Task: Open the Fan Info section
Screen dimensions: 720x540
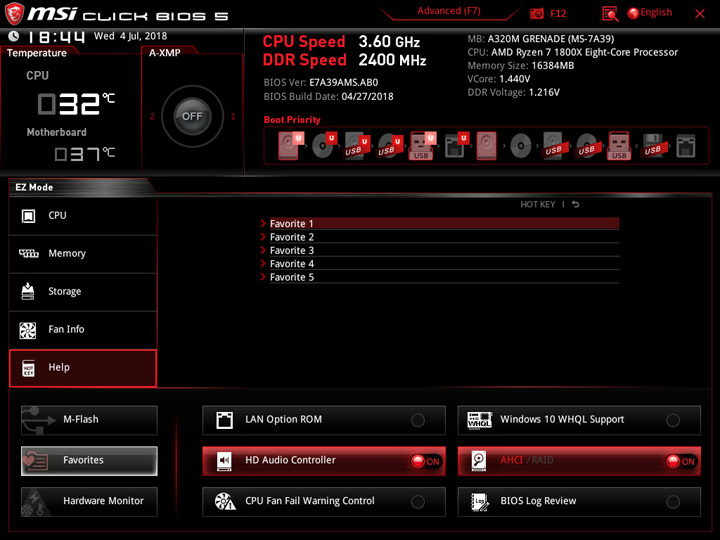Action: 83,330
